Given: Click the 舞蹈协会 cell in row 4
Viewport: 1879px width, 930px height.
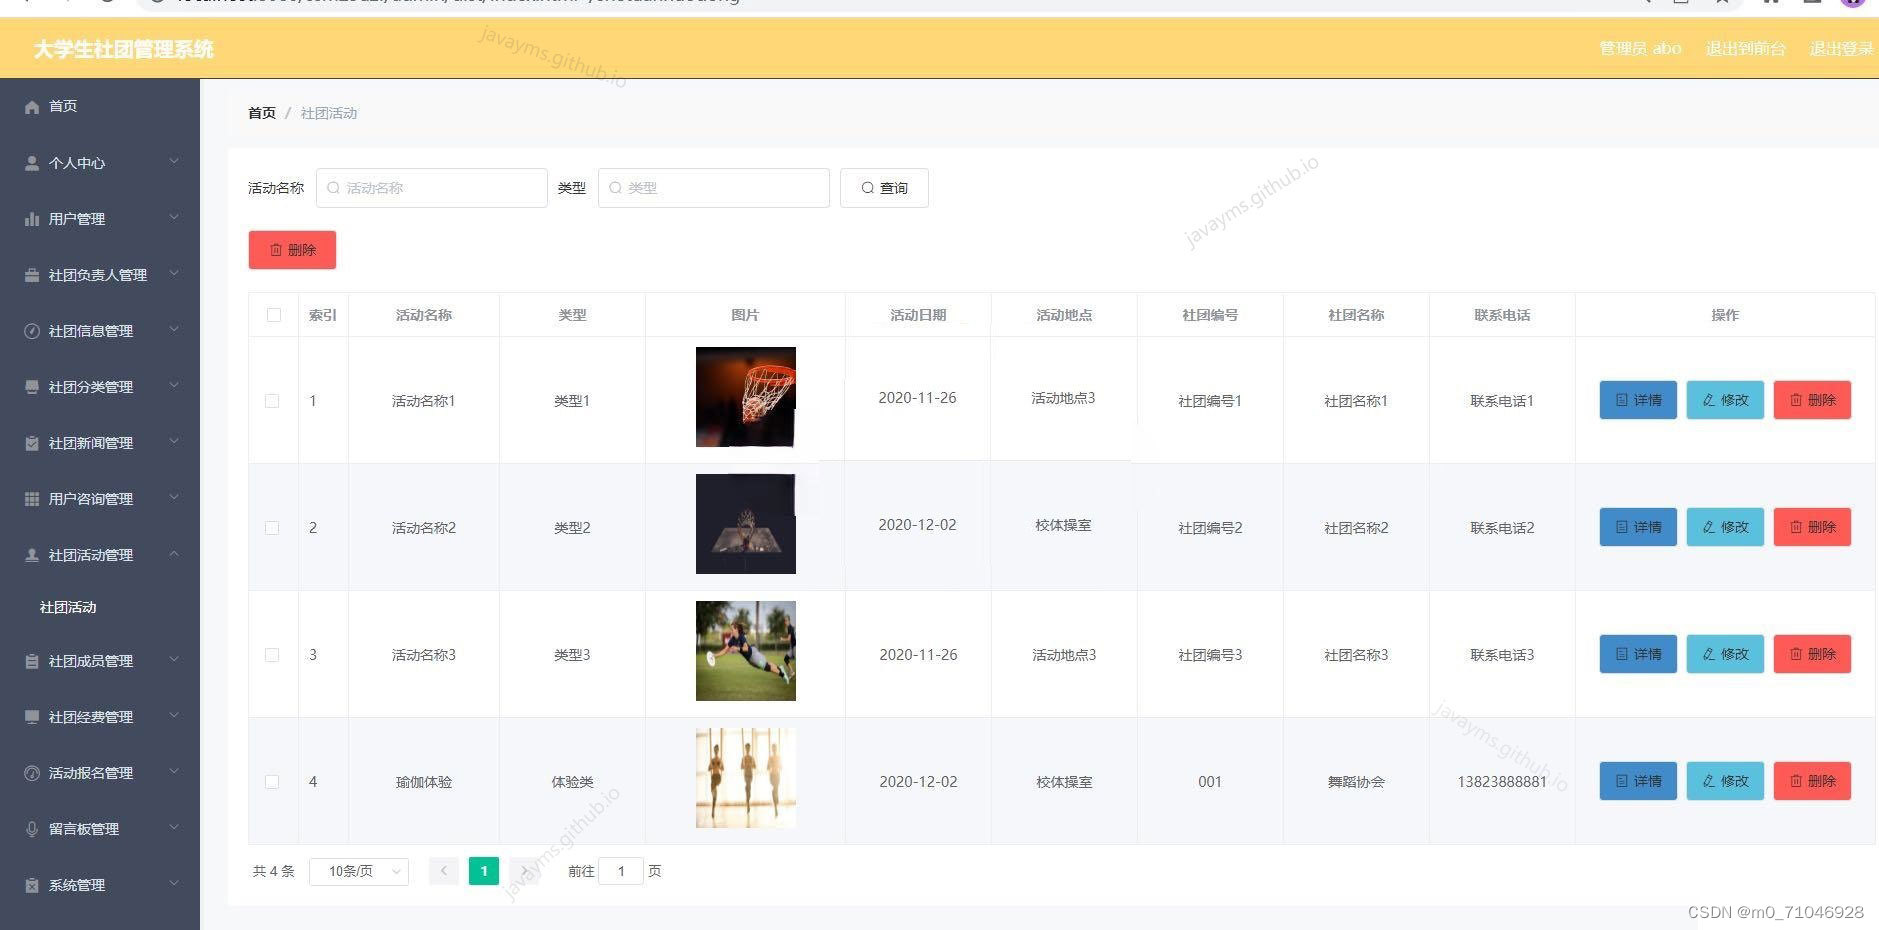Looking at the screenshot, I should point(1356,782).
